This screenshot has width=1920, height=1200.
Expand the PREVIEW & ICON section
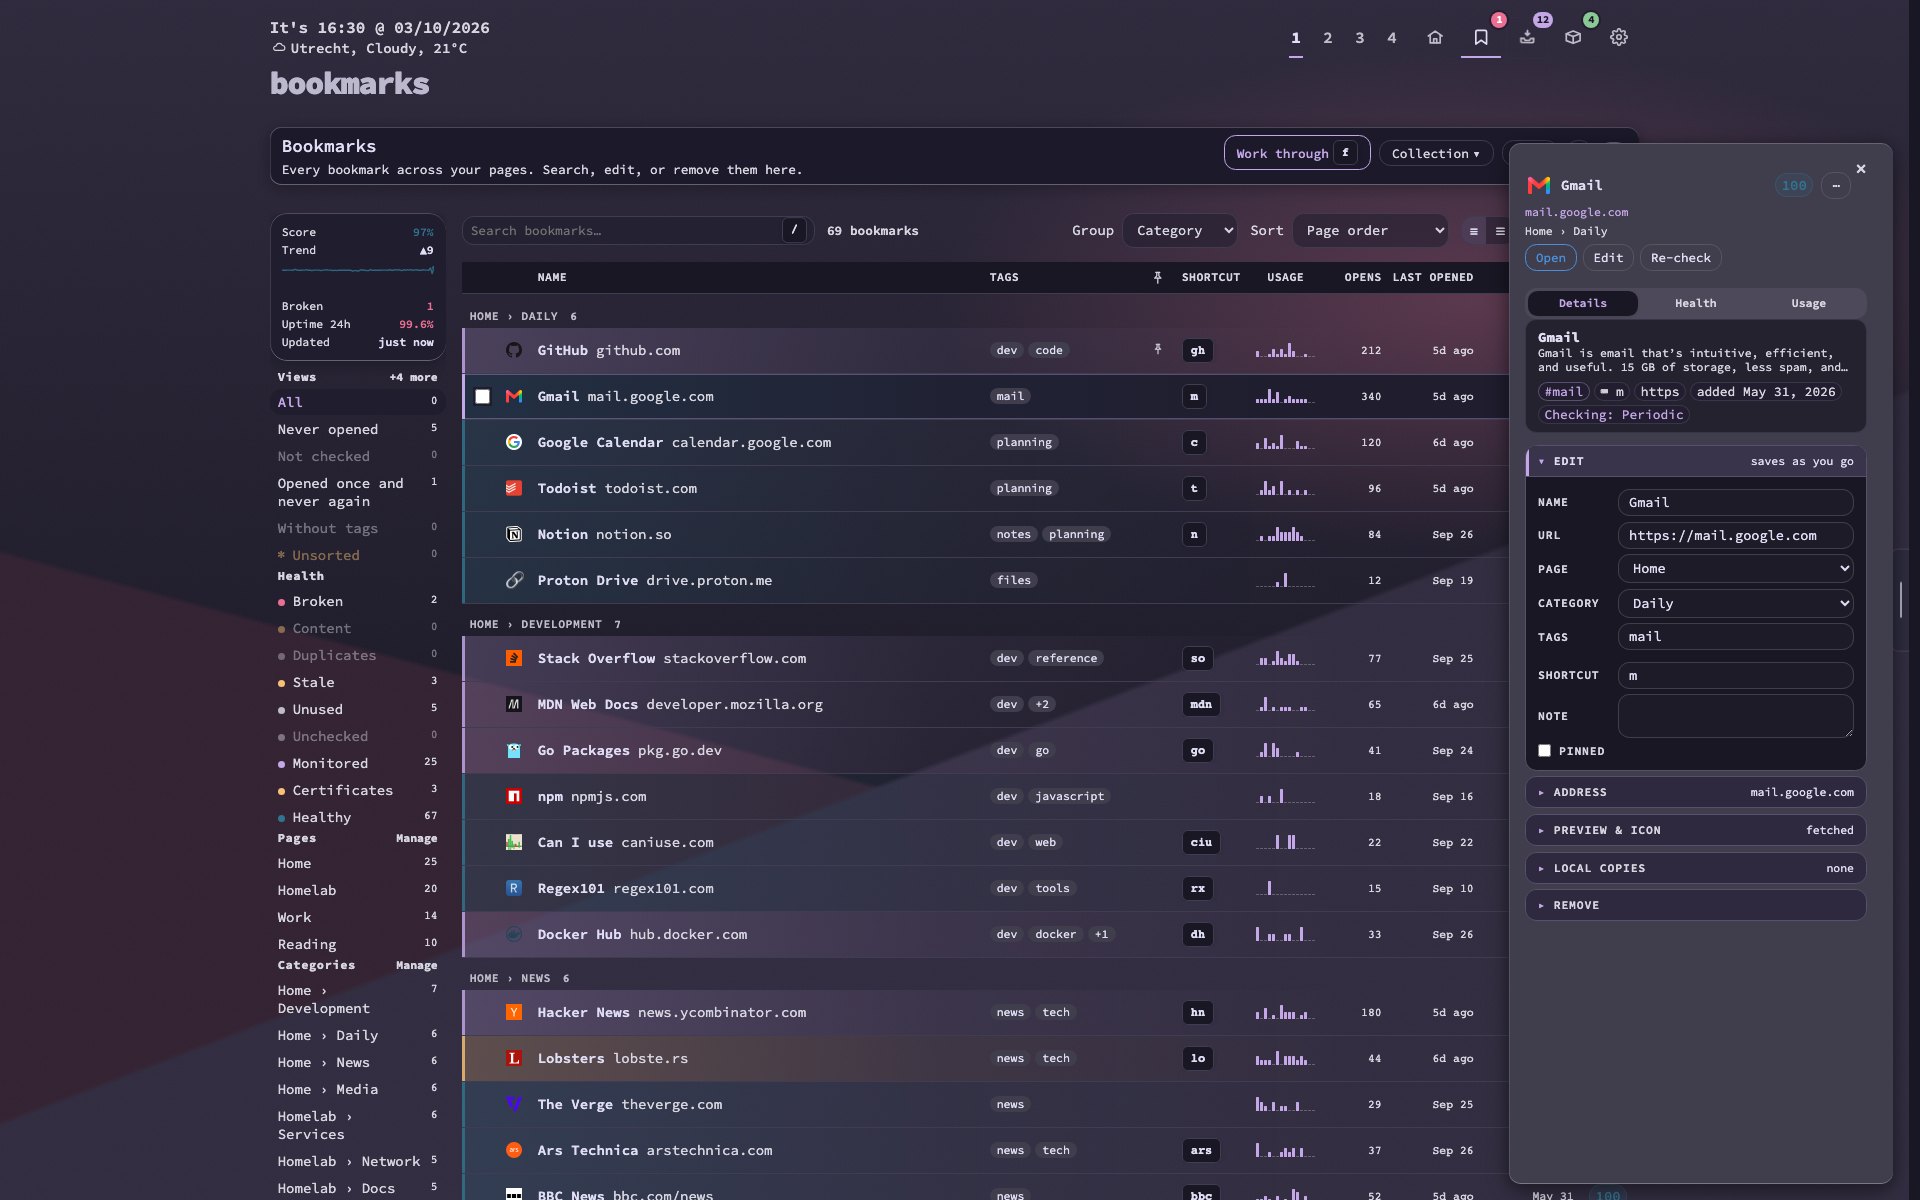[x=1695, y=830]
